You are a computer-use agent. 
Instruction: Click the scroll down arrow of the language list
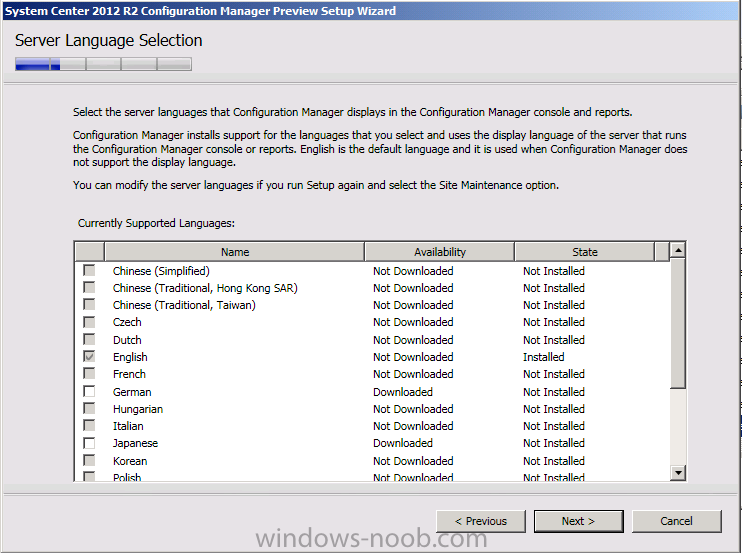(x=678, y=472)
